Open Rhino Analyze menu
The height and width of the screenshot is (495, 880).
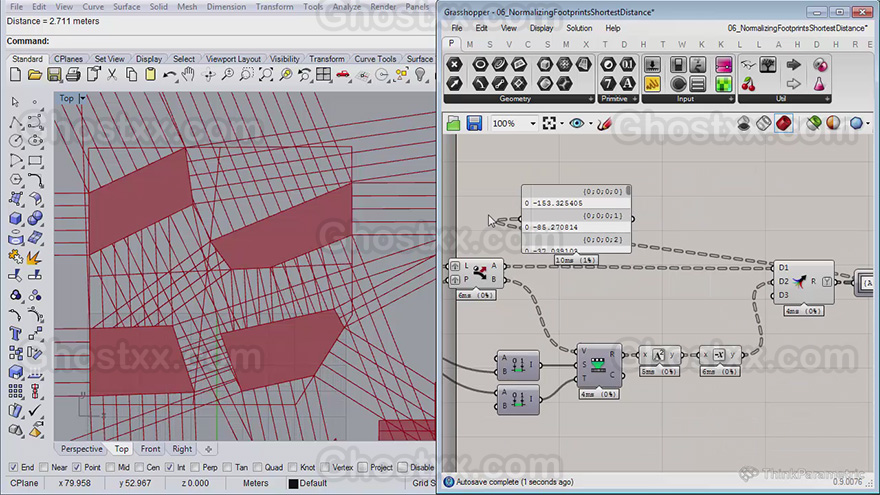(x=347, y=7)
